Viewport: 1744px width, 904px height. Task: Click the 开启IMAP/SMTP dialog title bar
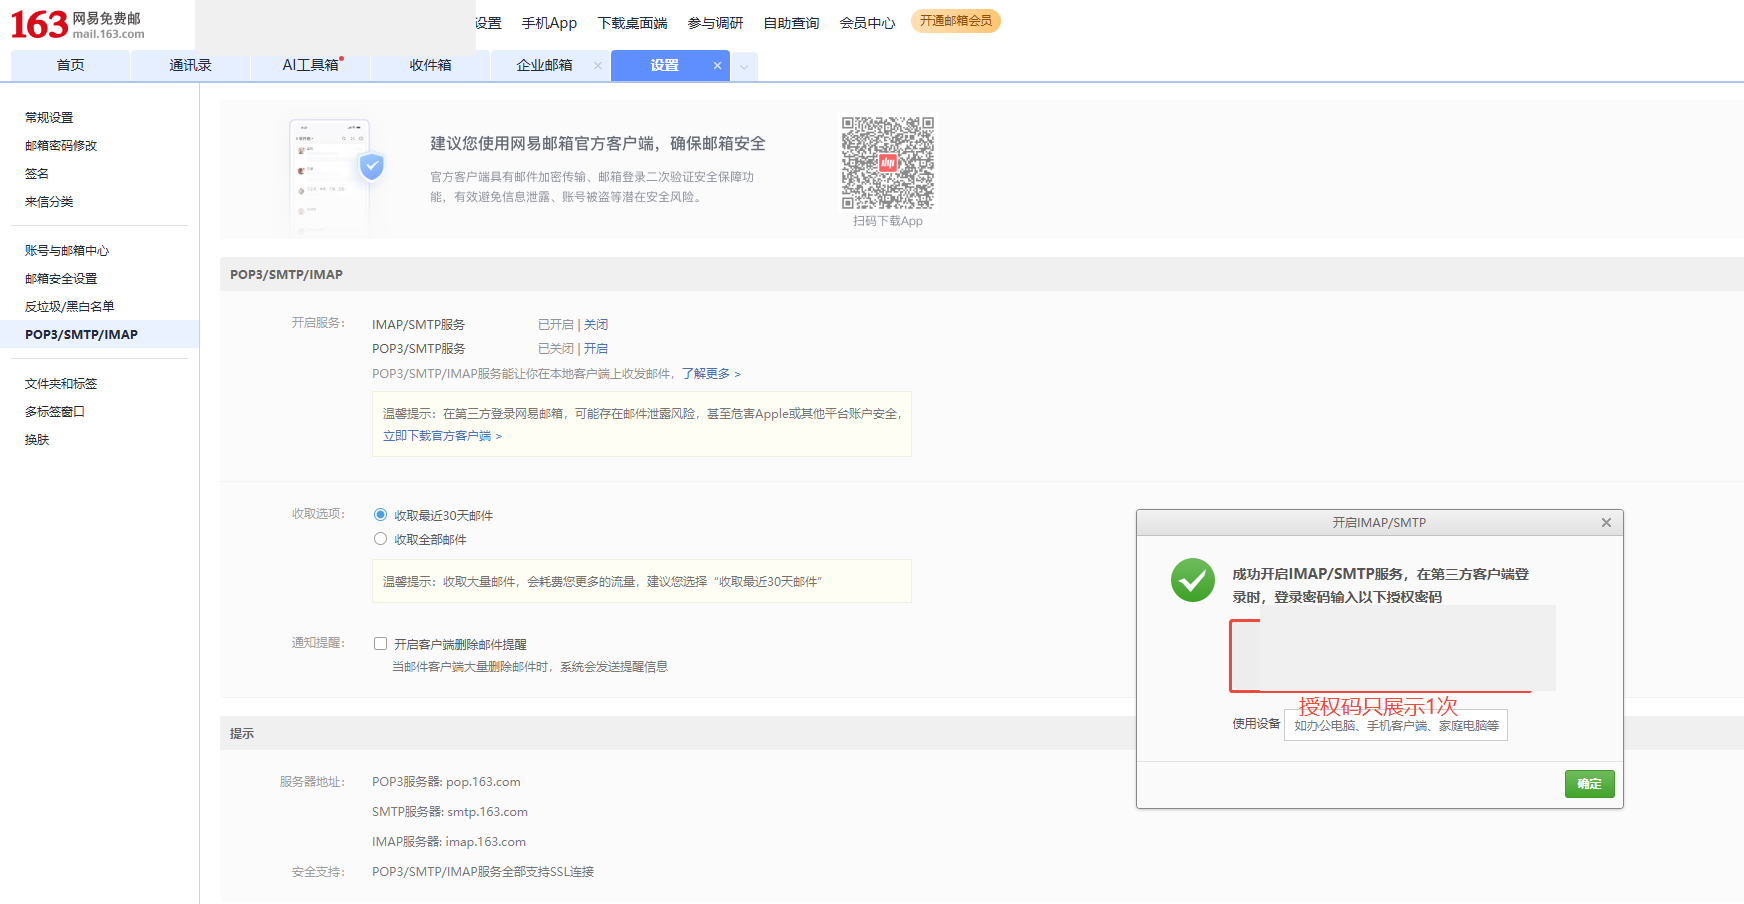click(x=1379, y=523)
